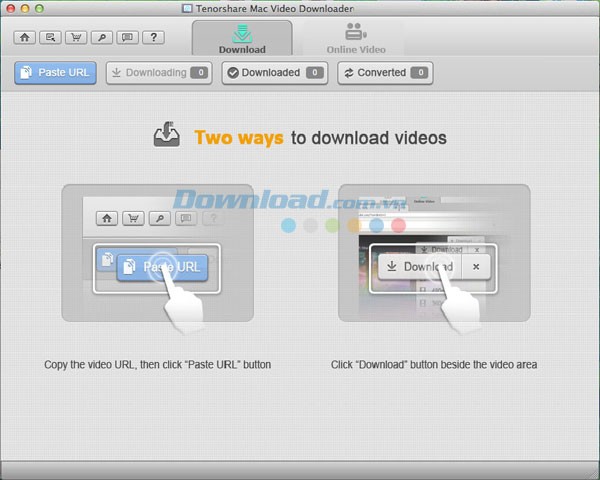The width and height of the screenshot is (600, 480).
Task: Click the Converted count badge
Action: tap(420, 73)
